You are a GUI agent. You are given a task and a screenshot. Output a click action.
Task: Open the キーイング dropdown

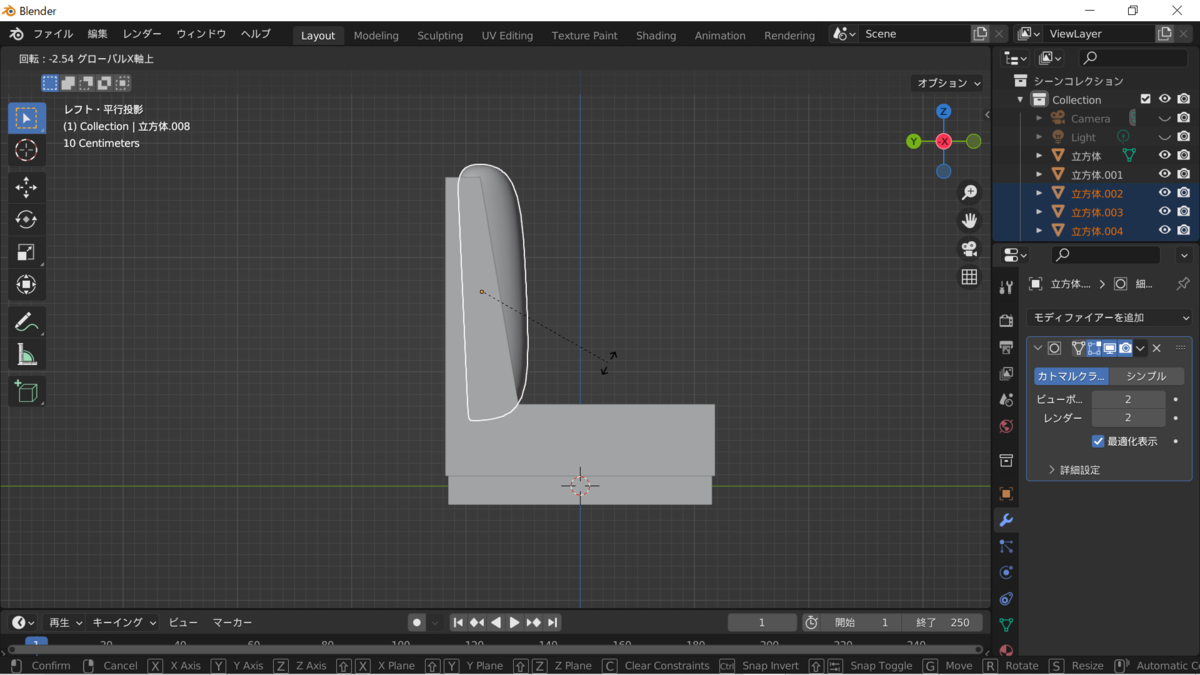124,622
